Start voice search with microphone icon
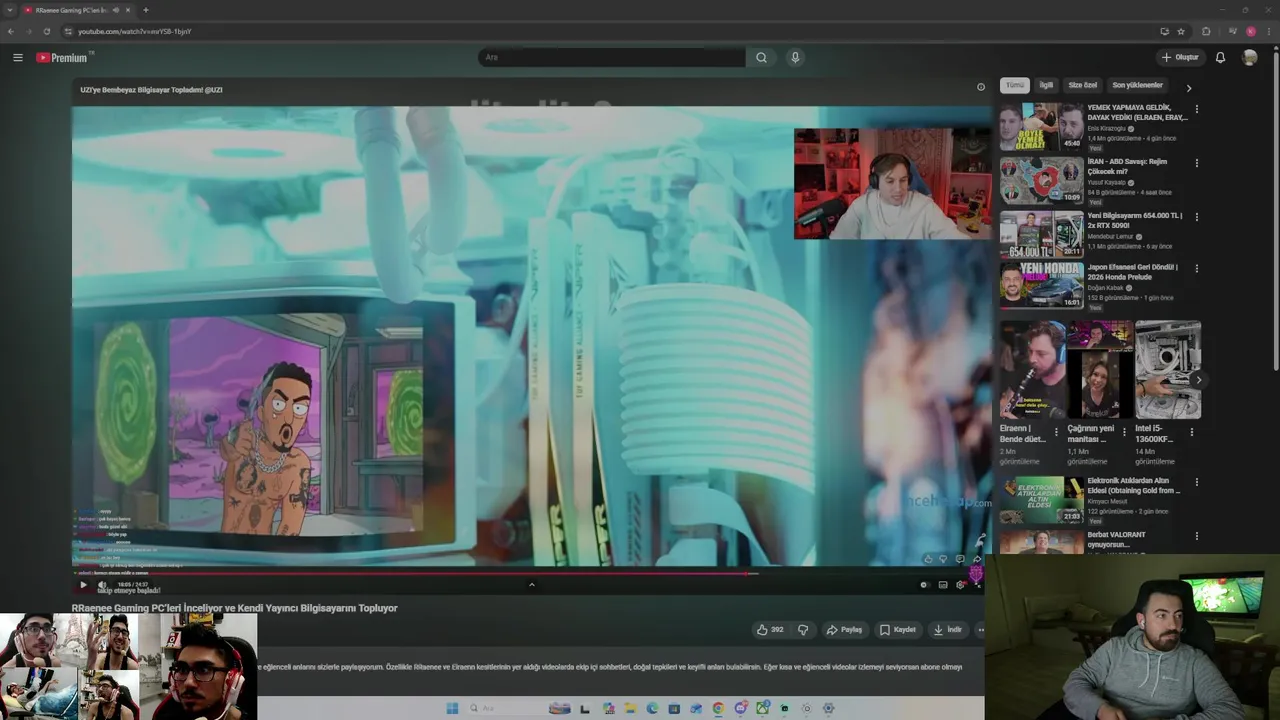Viewport: 1280px width, 720px height. tap(795, 57)
